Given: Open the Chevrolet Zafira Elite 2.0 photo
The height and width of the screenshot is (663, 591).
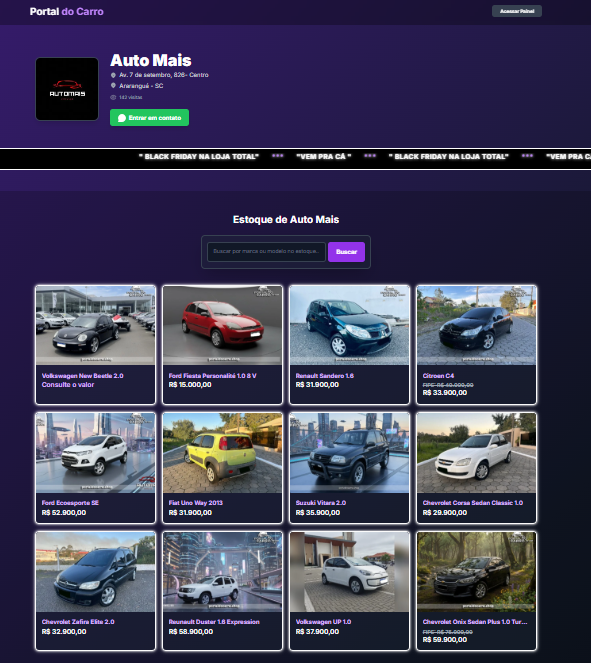Looking at the screenshot, I should click(x=96, y=572).
